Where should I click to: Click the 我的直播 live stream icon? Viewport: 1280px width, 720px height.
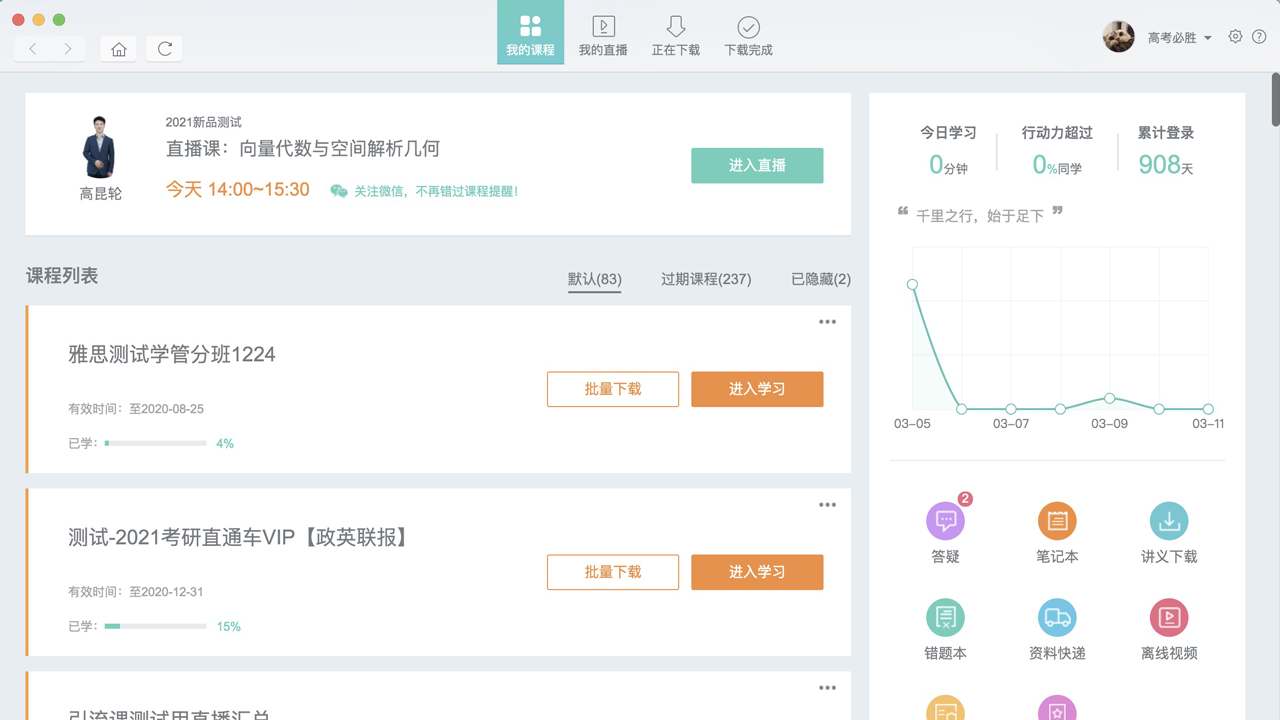pos(603,32)
